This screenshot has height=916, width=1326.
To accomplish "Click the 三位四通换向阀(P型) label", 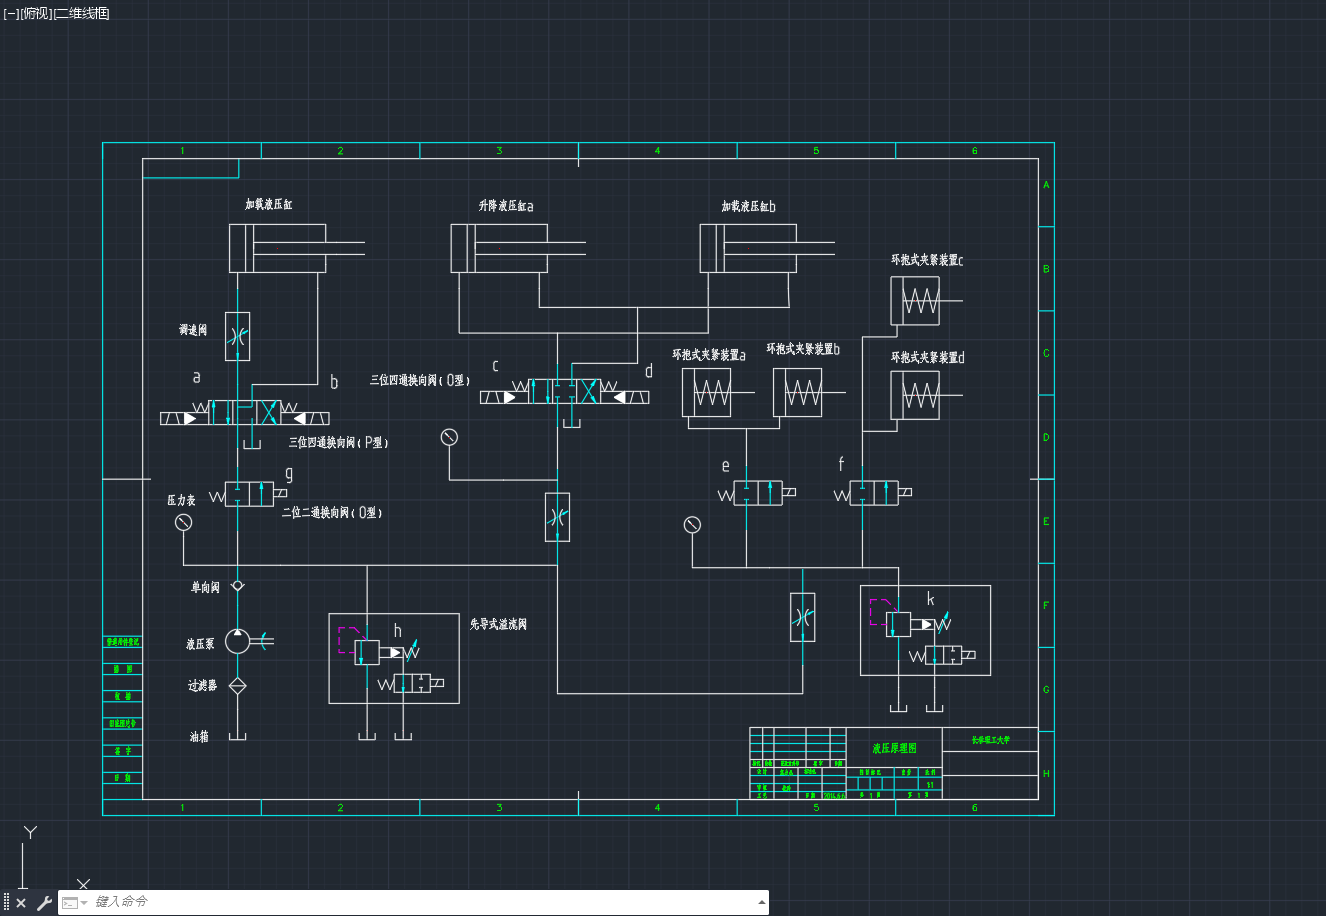I will pyautogui.click(x=339, y=442).
